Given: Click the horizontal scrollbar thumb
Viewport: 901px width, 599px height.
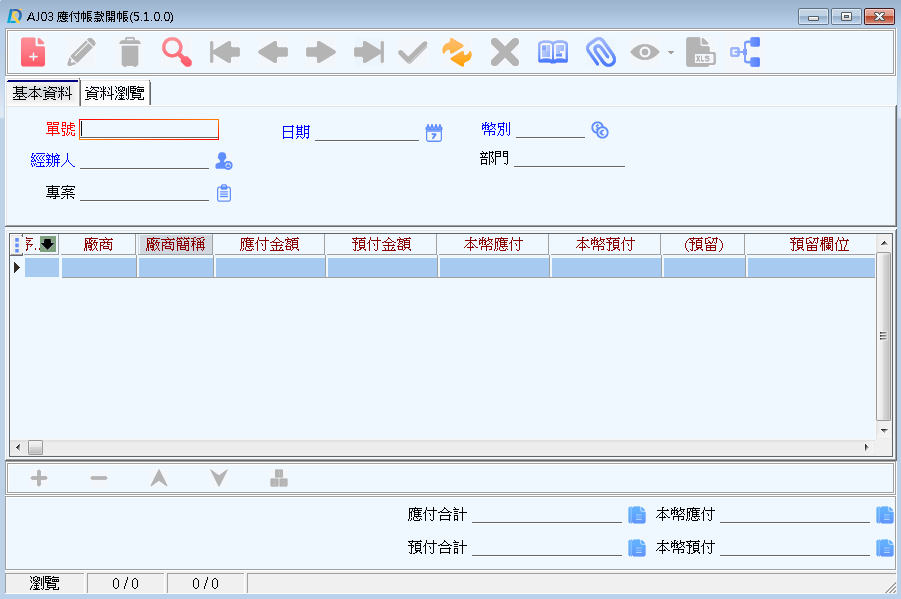Looking at the screenshot, I should pos(36,447).
